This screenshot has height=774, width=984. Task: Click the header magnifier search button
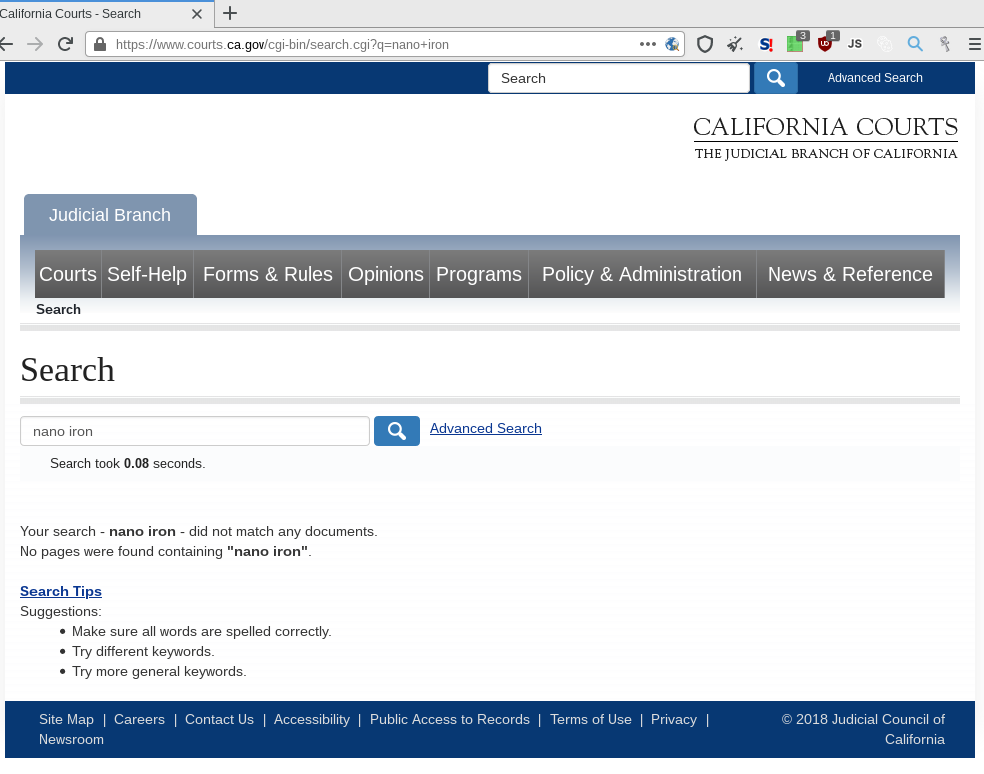pyautogui.click(x=776, y=78)
